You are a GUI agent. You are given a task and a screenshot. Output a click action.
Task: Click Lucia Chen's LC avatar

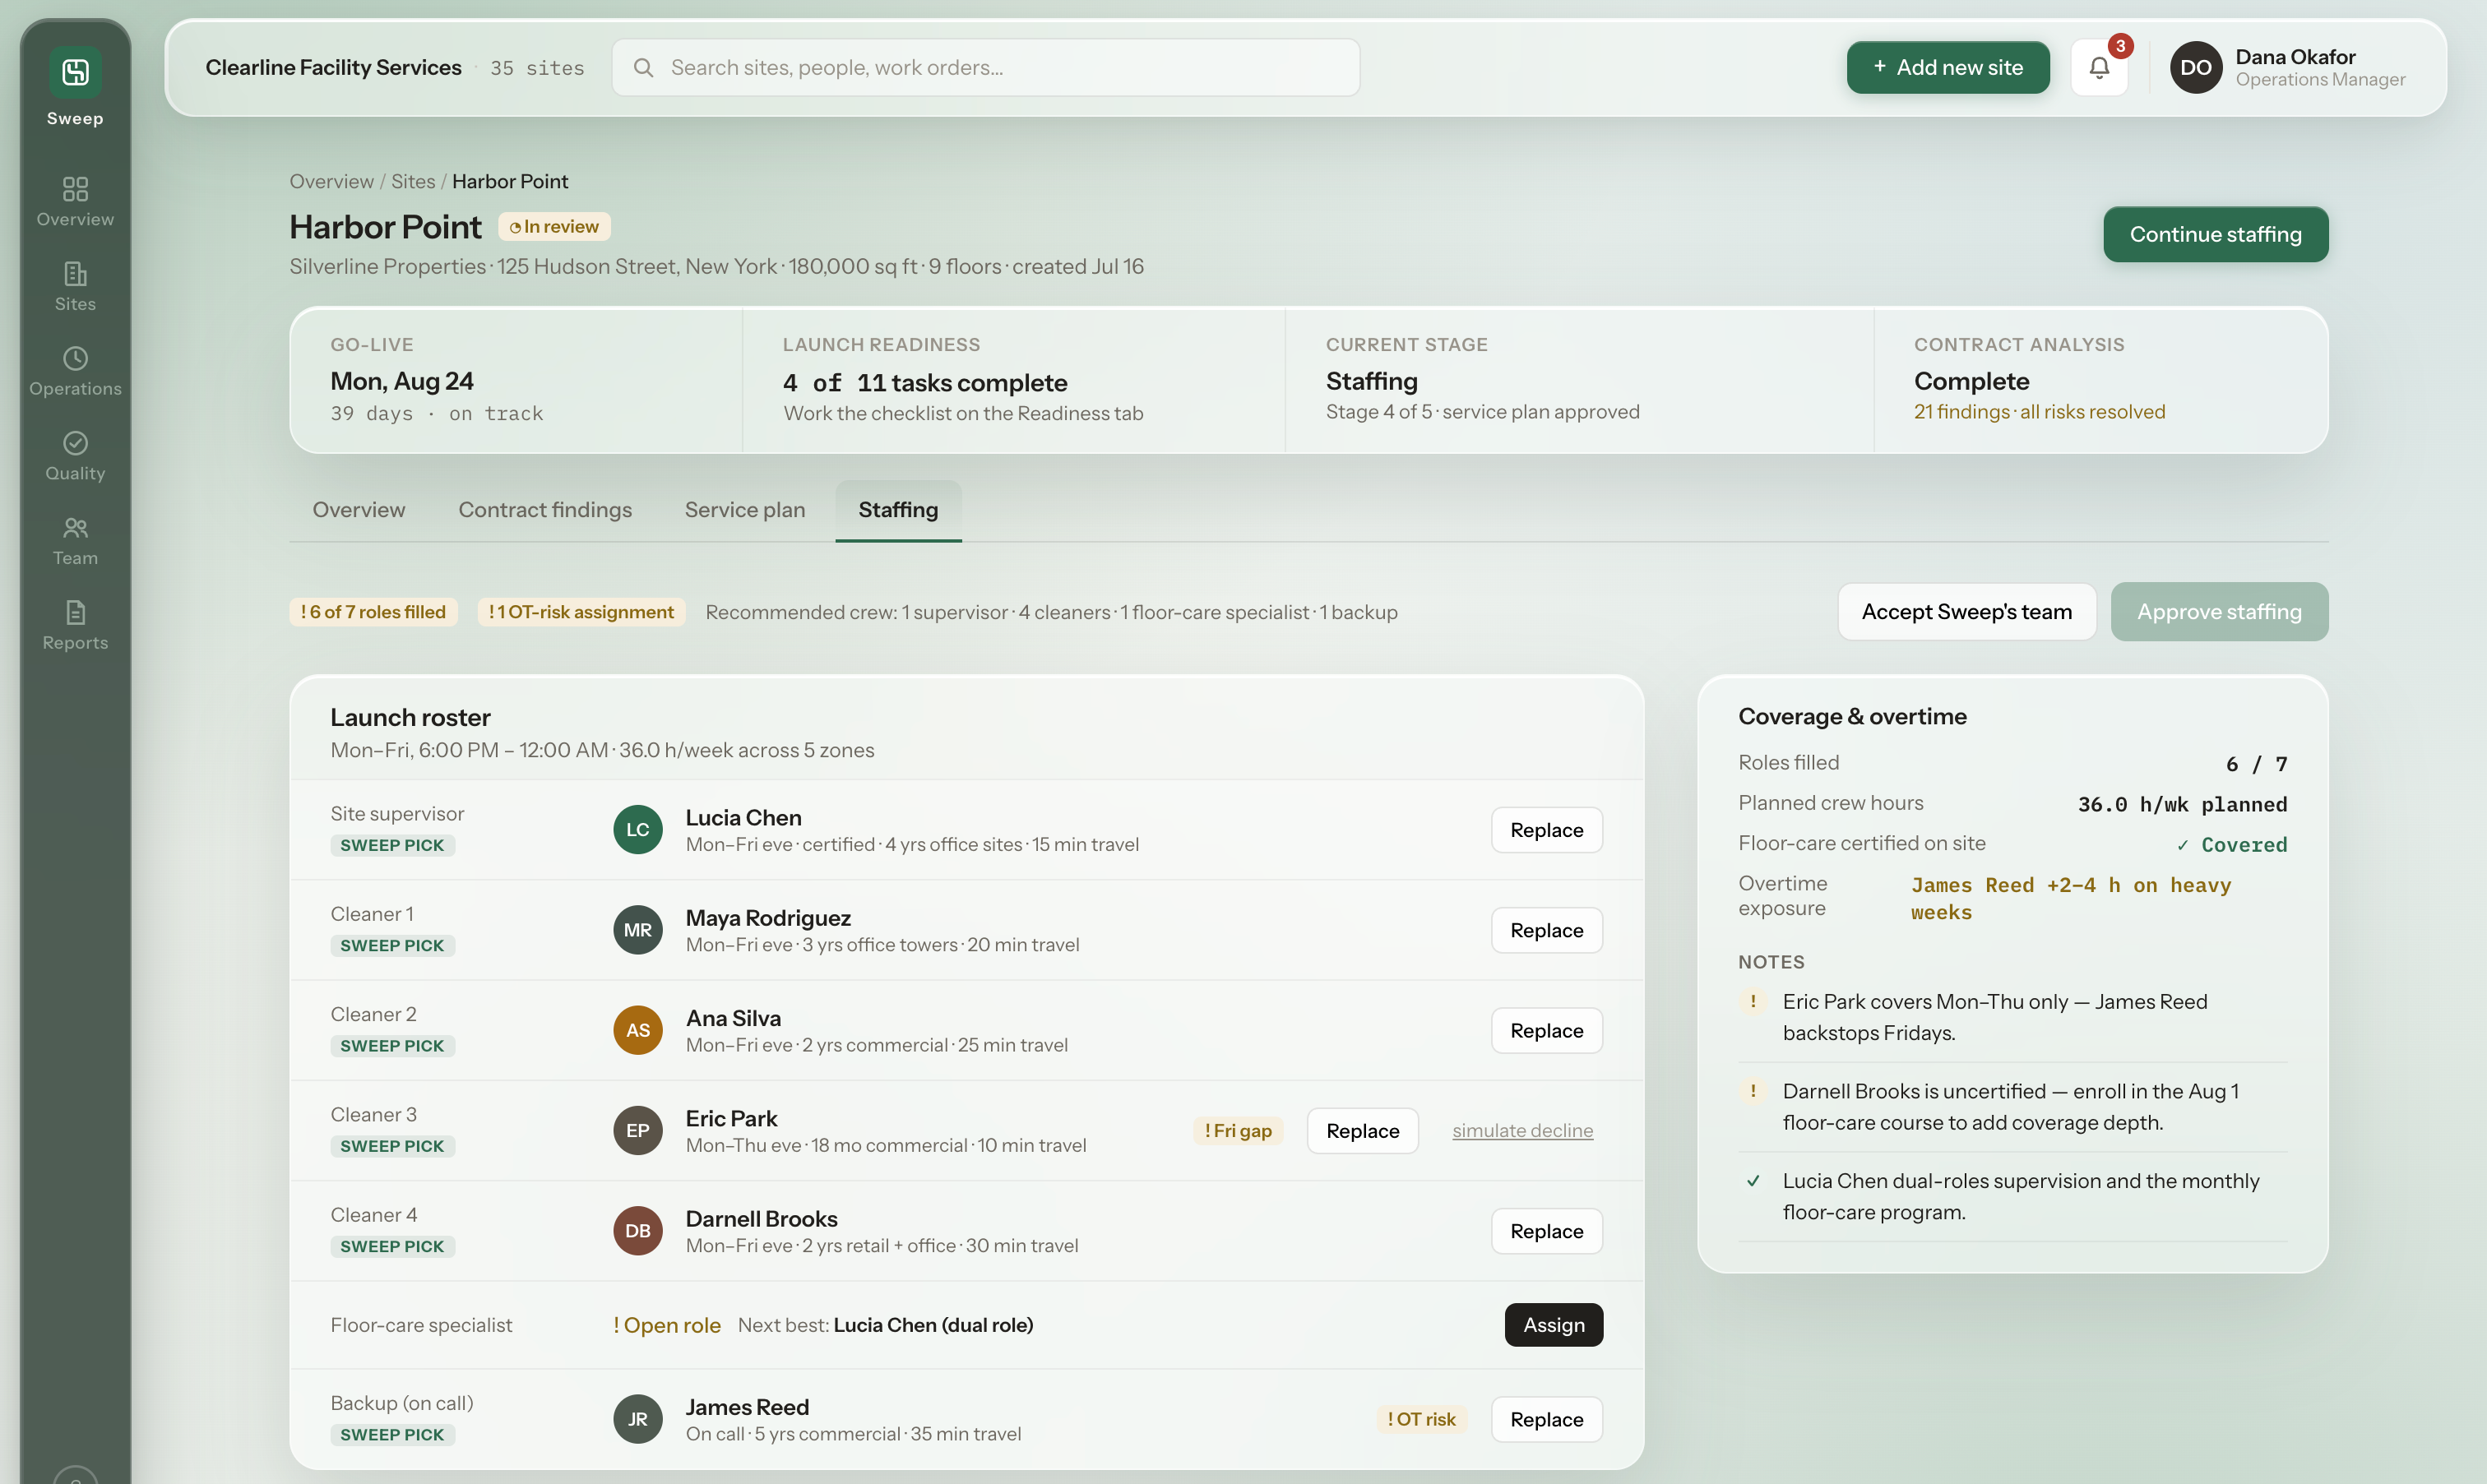pyautogui.click(x=638, y=829)
